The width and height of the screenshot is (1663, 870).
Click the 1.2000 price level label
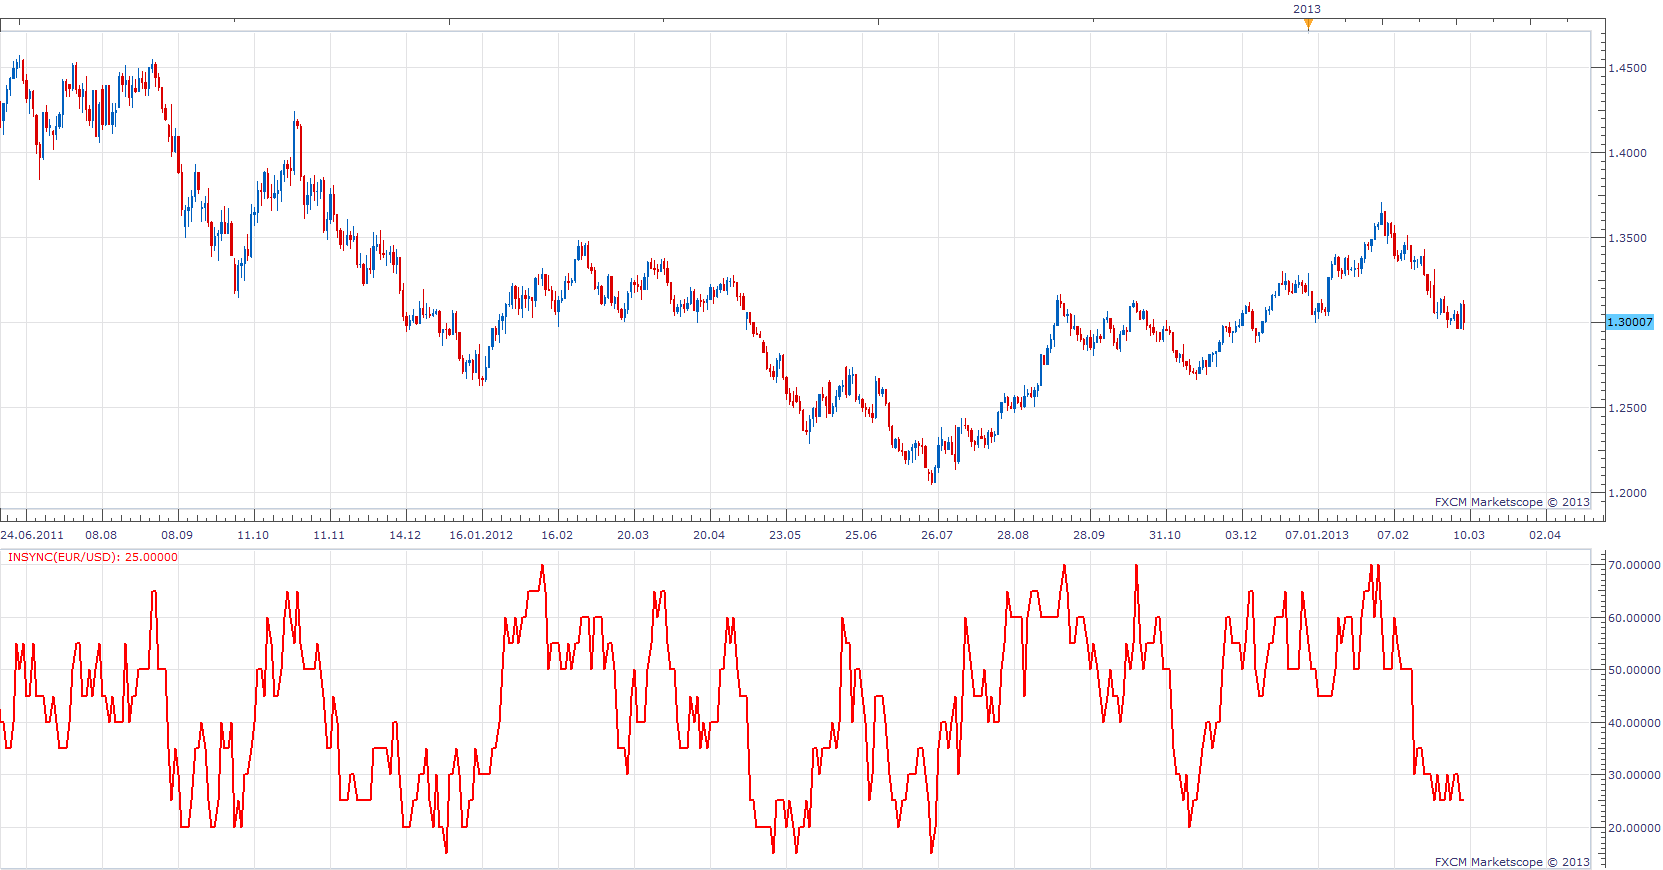pos(1627,493)
